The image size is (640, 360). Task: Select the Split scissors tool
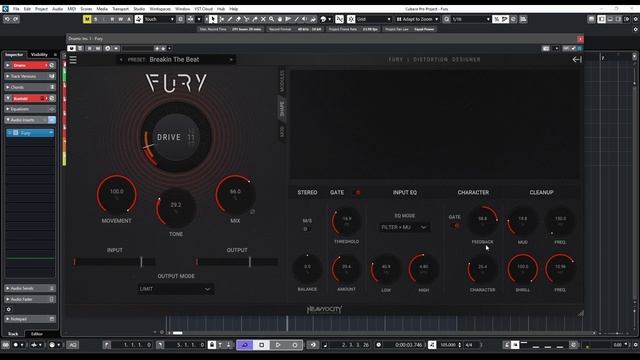(x=247, y=19)
